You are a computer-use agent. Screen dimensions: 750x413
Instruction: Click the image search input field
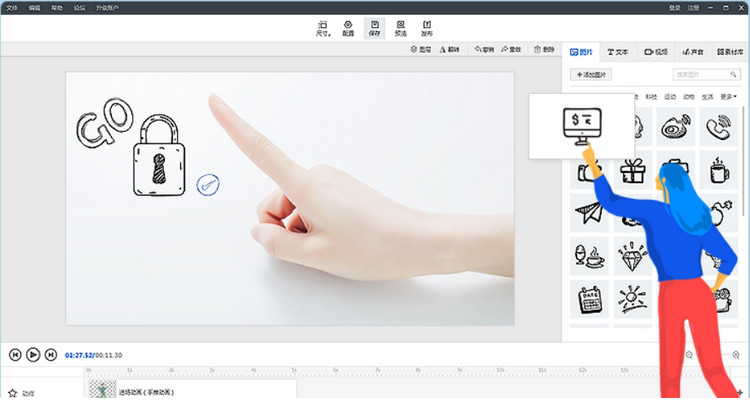tap(706, 75)
